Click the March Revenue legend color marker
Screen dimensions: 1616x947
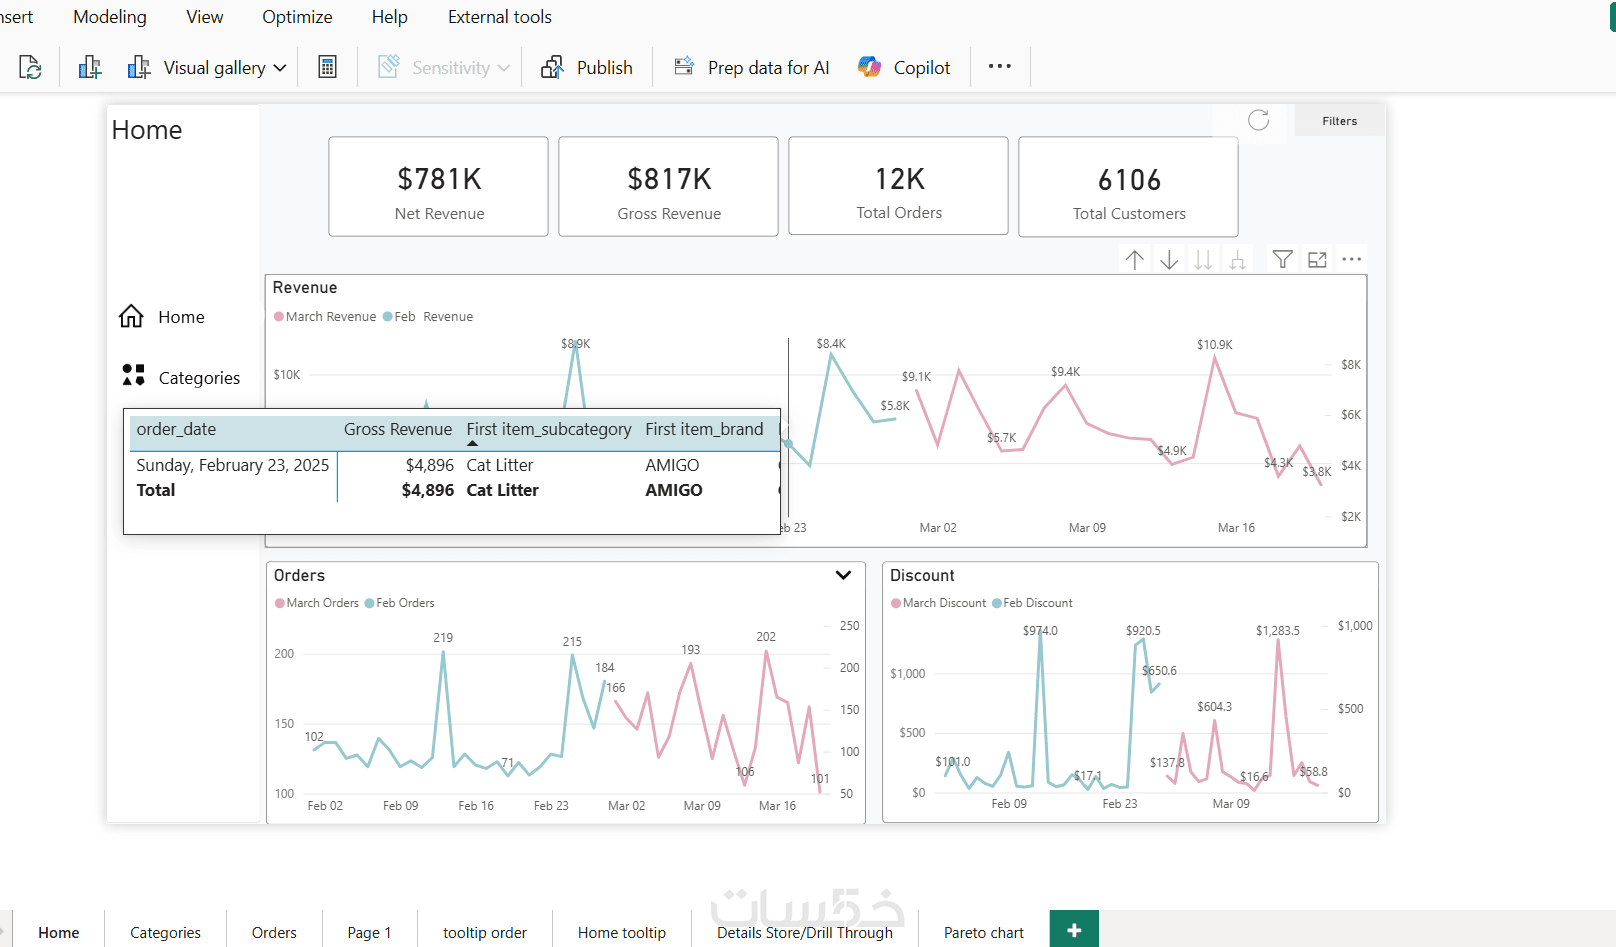[279, 317]
